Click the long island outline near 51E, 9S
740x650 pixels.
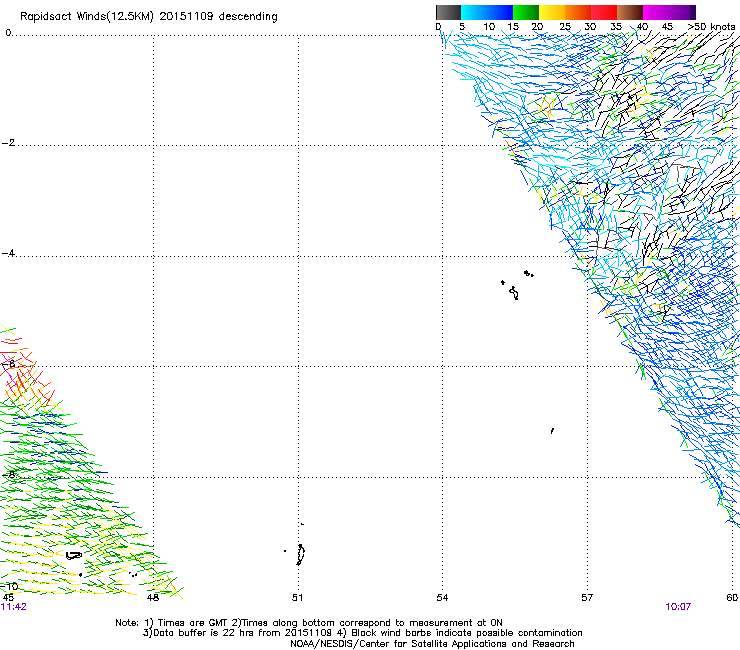(300, 554)
